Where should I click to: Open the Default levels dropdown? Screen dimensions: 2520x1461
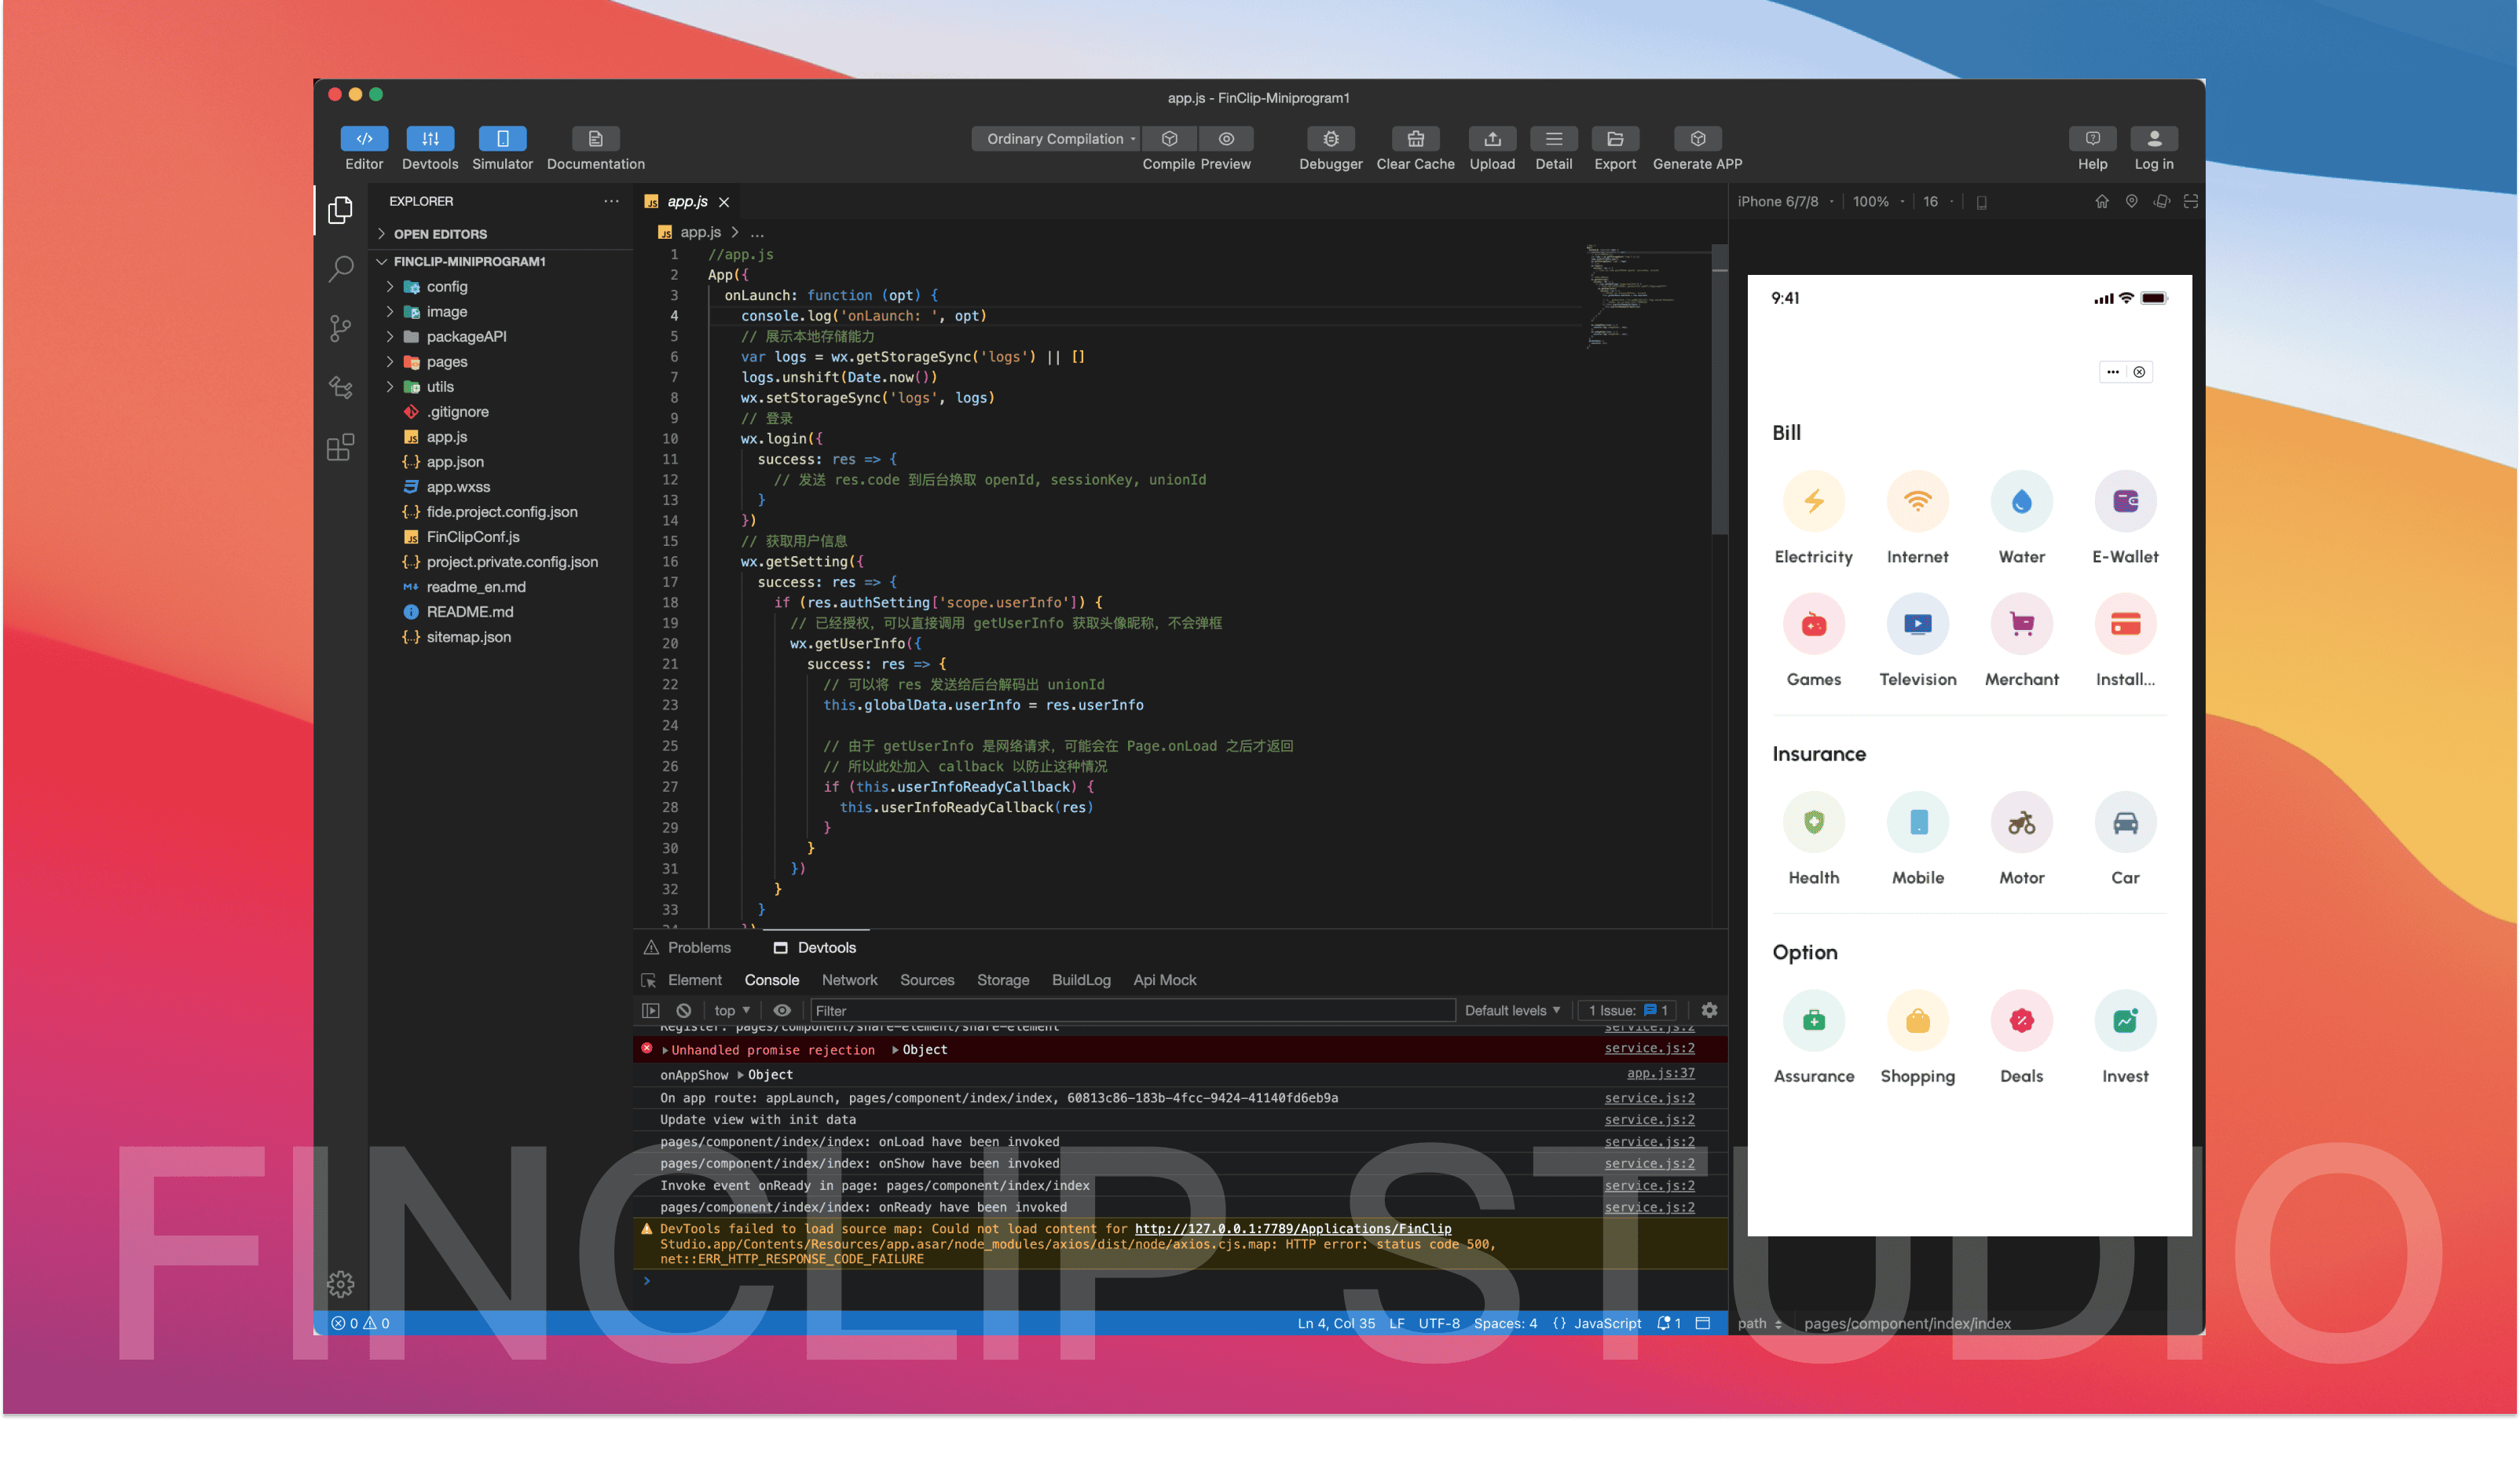pyautogui.click(x=1511, y=1010)
